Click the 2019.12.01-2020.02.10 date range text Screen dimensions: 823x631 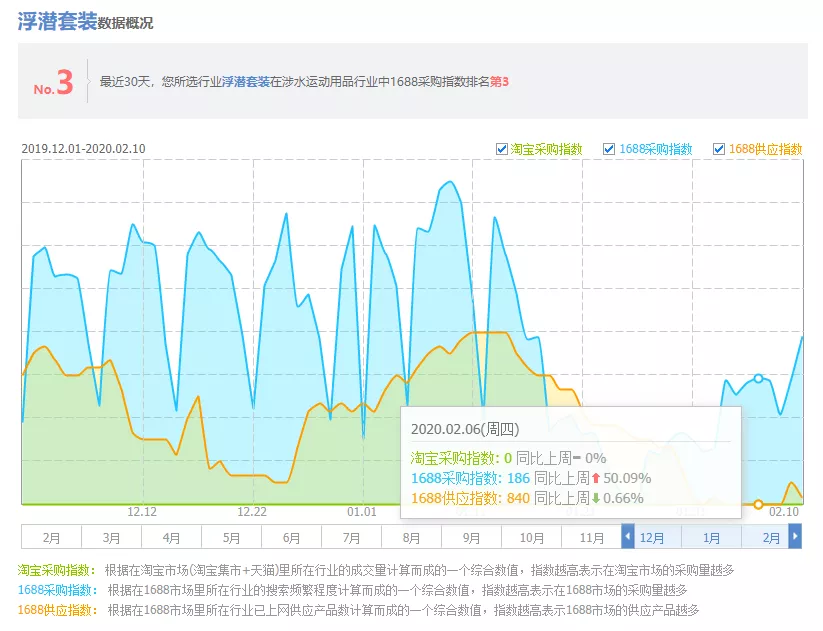click(83, 149)
